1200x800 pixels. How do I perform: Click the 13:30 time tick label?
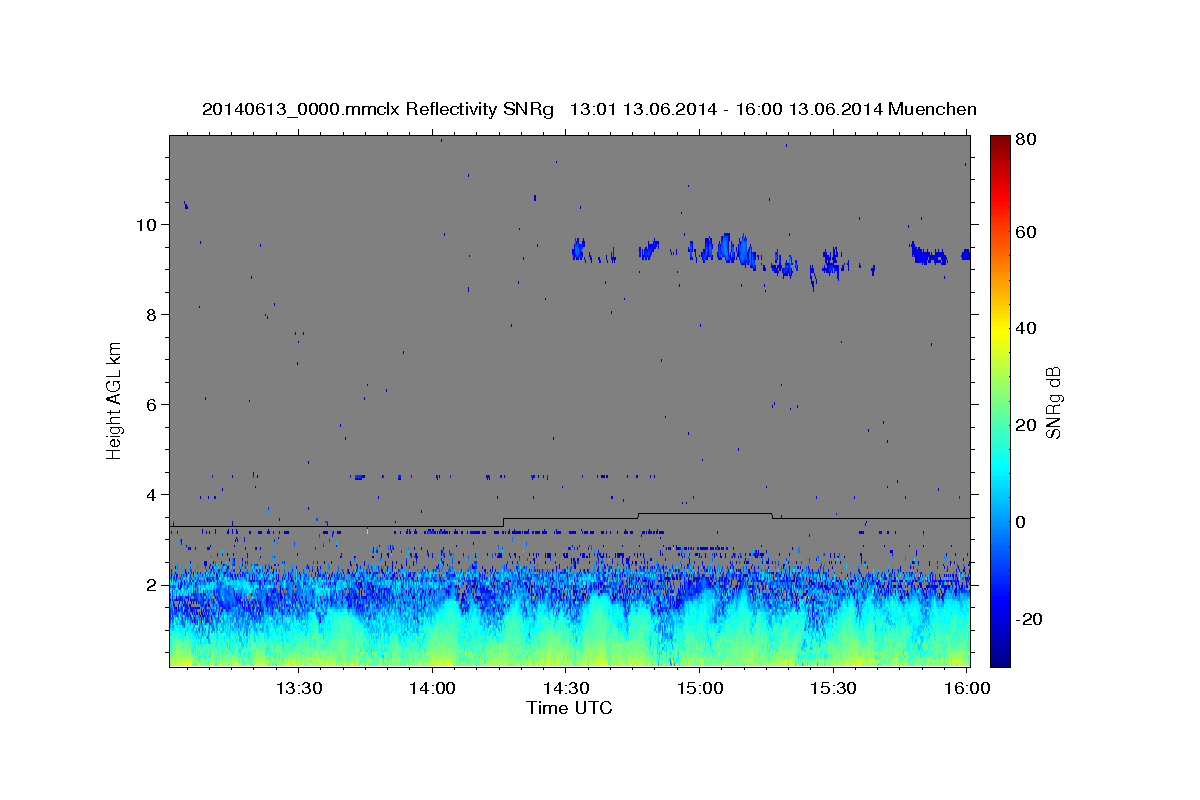[x=299, y=688]
